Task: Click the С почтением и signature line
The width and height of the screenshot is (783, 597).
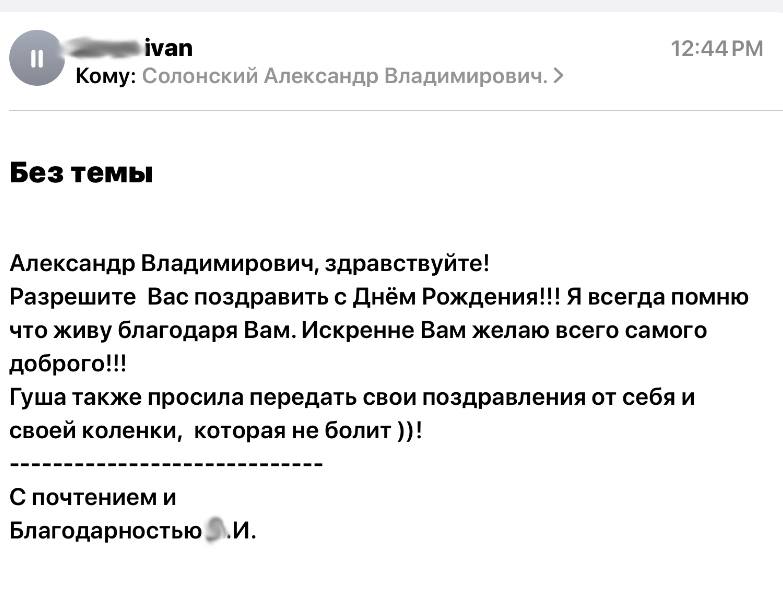Action: tap(93, 497)
